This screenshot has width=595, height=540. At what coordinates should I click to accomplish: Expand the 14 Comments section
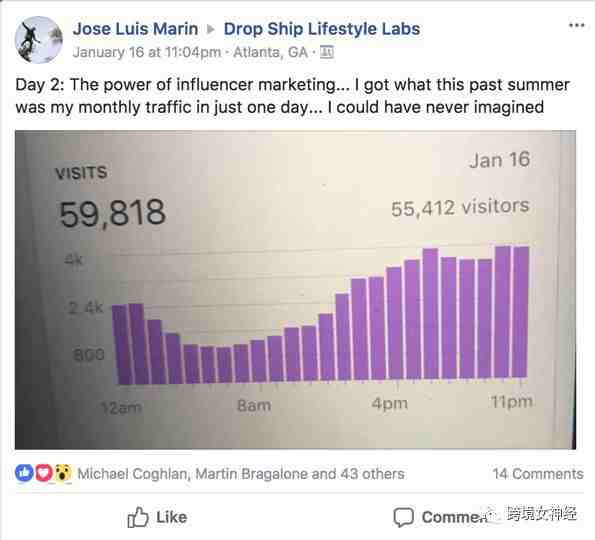pos(538,474)
